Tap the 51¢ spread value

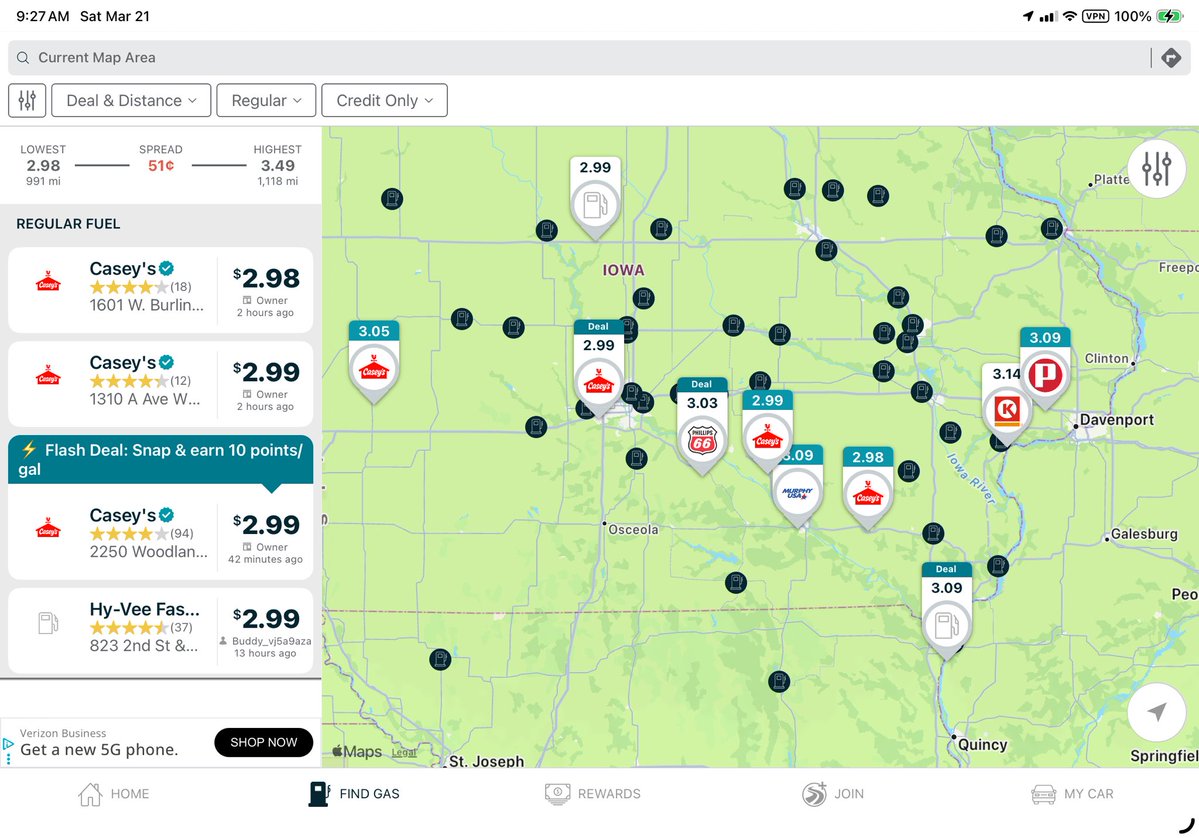(161, 166)
